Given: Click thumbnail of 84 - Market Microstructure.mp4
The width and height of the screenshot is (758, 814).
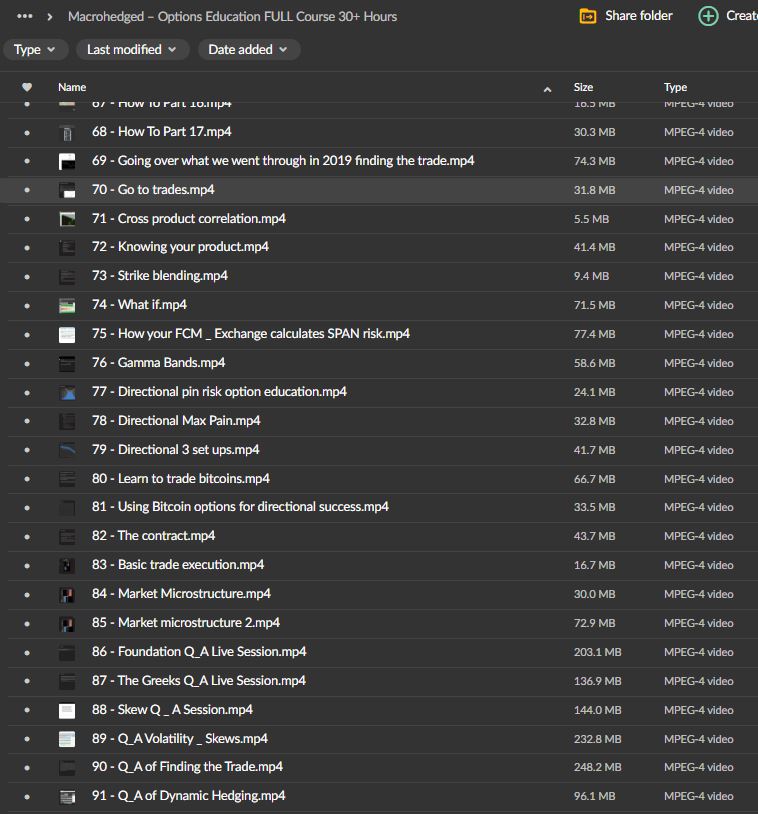Looking at the screenshot, I should (x=67, y=595).
